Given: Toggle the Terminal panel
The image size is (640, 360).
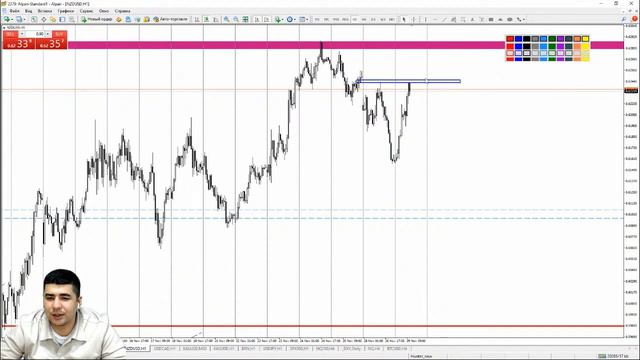Looking at the screenshot, I should click(62, 19).
